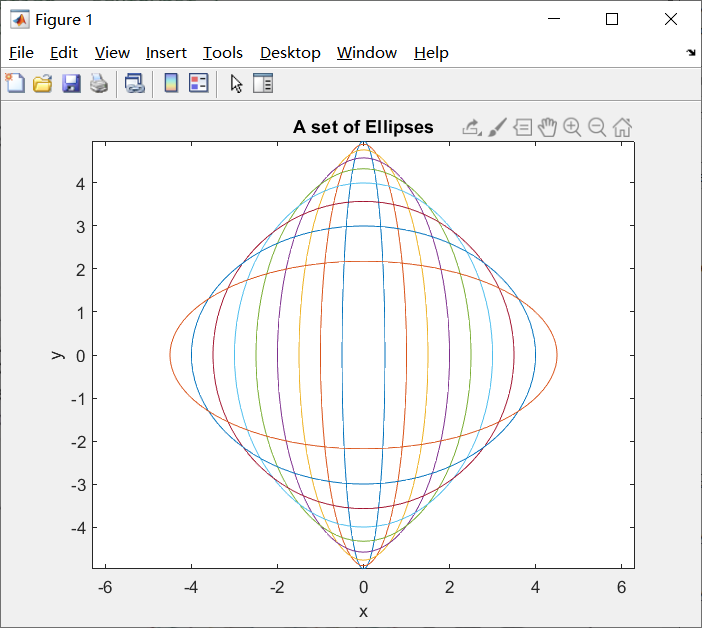The height and width of the screenshot is (628, 702).
Task: Enable the Zoom Out tool on the axes
Action: coord(597,128)
